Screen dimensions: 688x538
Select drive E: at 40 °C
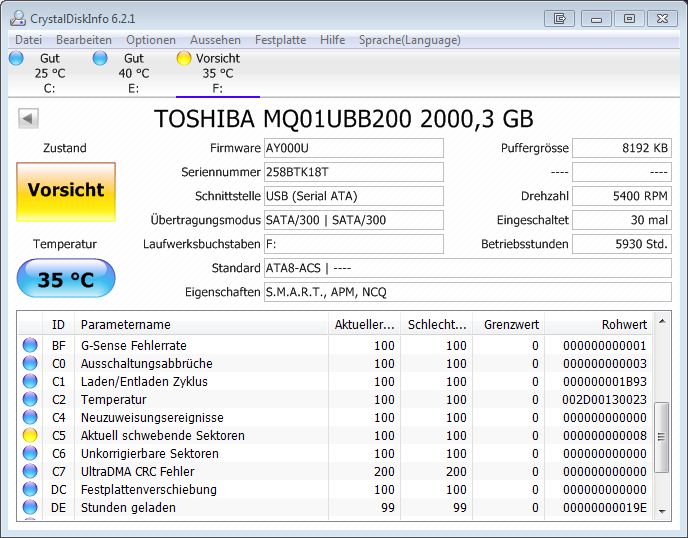click(x=134, y=73)
